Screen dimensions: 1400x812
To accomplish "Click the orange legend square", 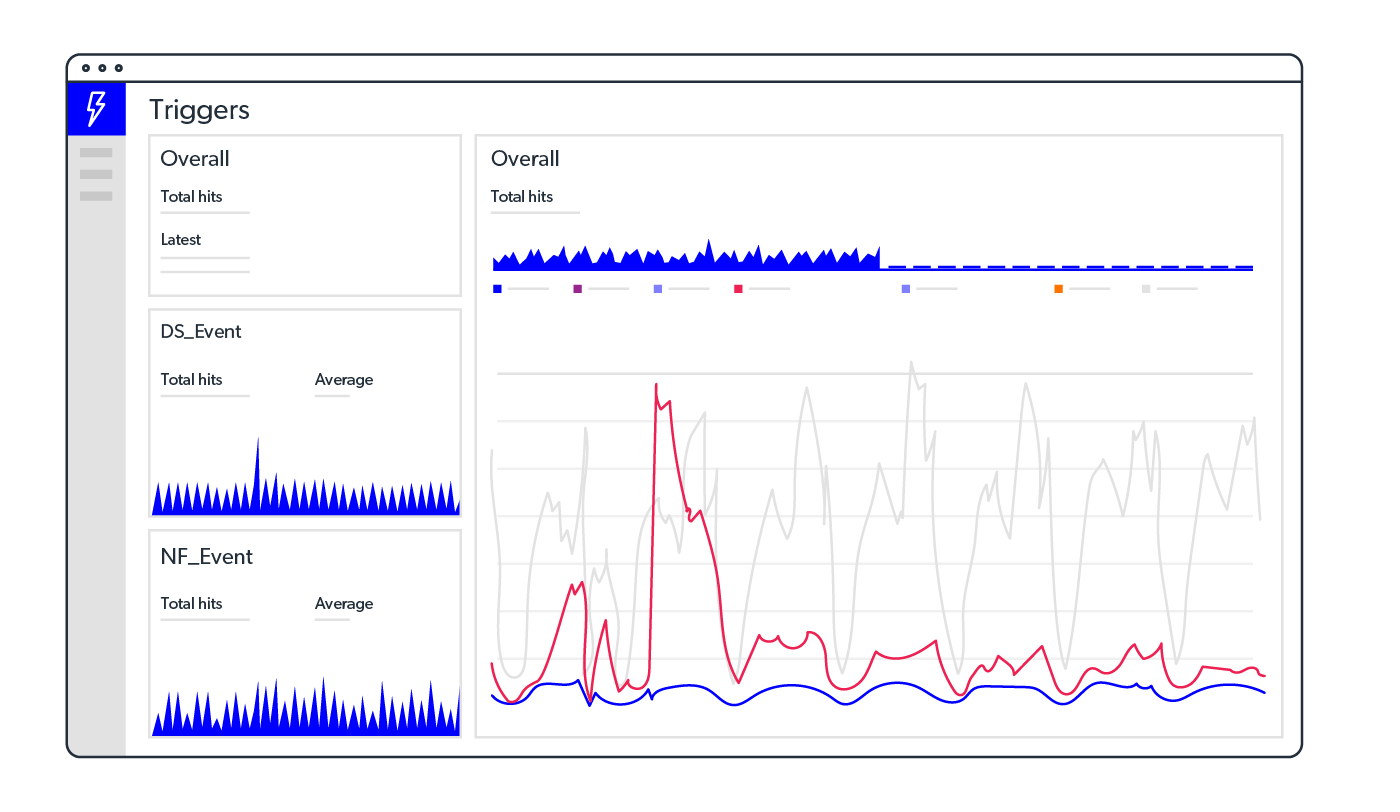I will (x=1058, y=289).
